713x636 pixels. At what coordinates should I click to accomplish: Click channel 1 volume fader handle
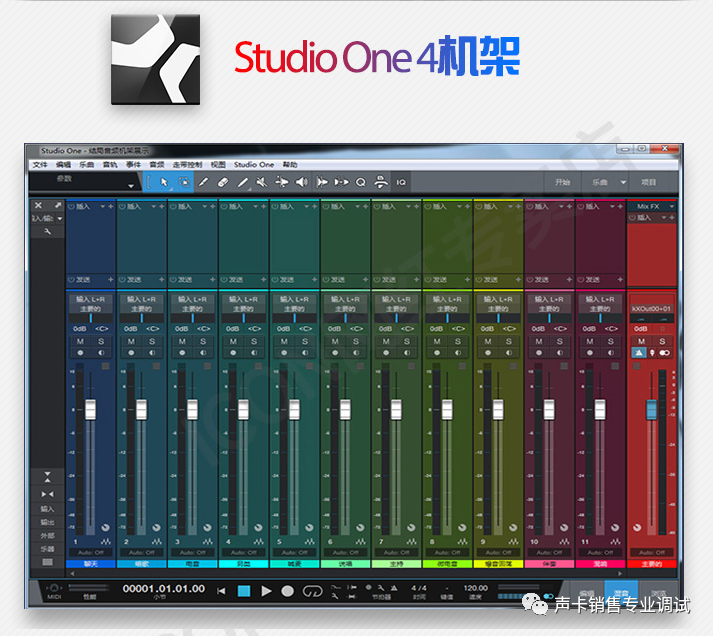pyautogui.click(x=90, y=410)
